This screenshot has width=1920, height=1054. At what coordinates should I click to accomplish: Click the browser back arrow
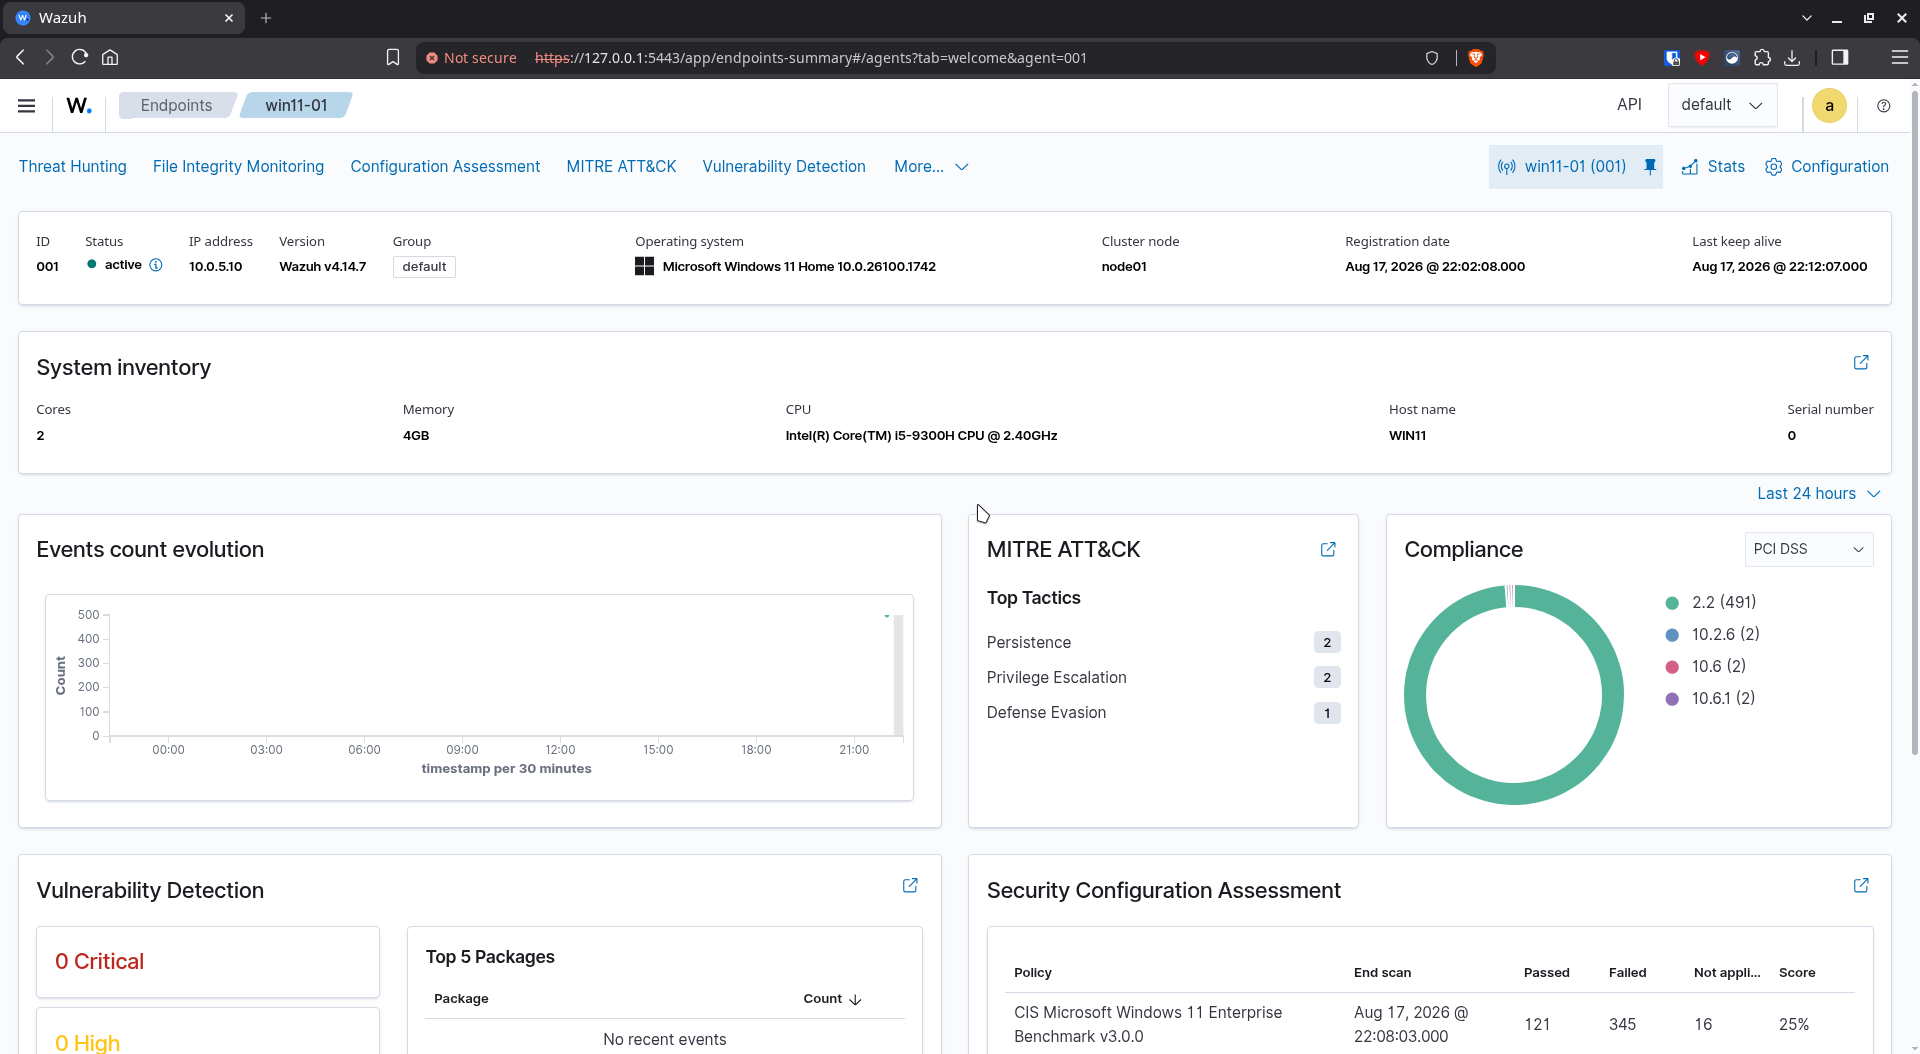pos(21,58)
